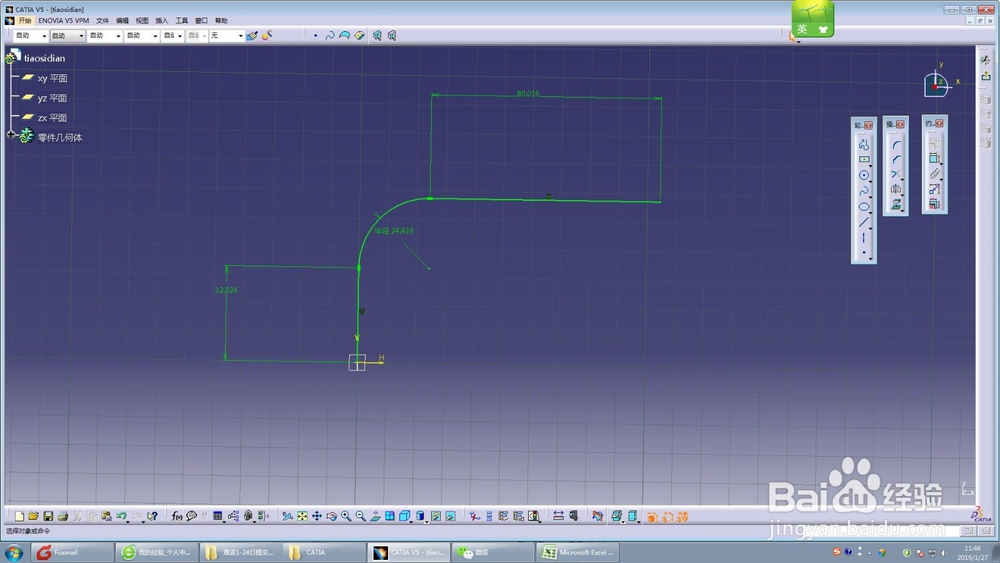
Task: Open the fourth 自动 line type dropdown
Action: coord(142,36)
